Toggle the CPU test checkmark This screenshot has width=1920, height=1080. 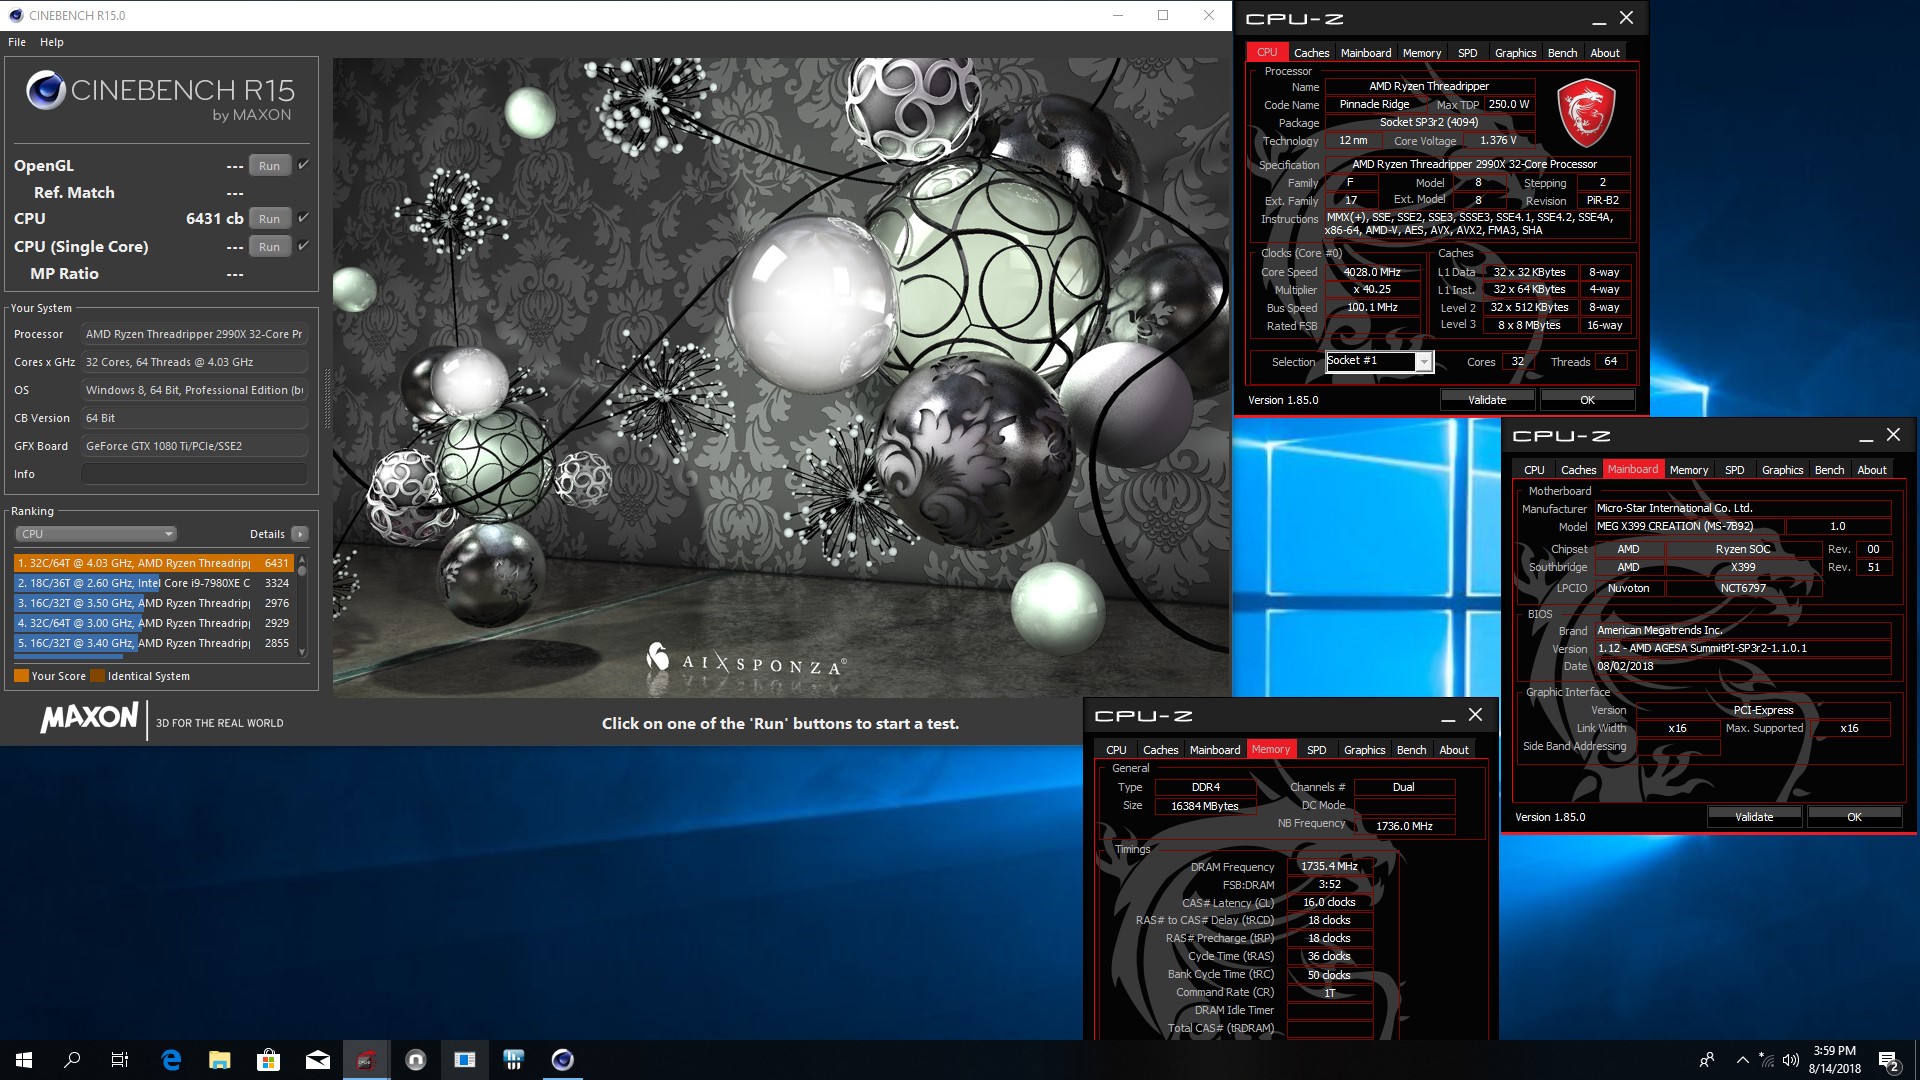click(x=303, y=217)
